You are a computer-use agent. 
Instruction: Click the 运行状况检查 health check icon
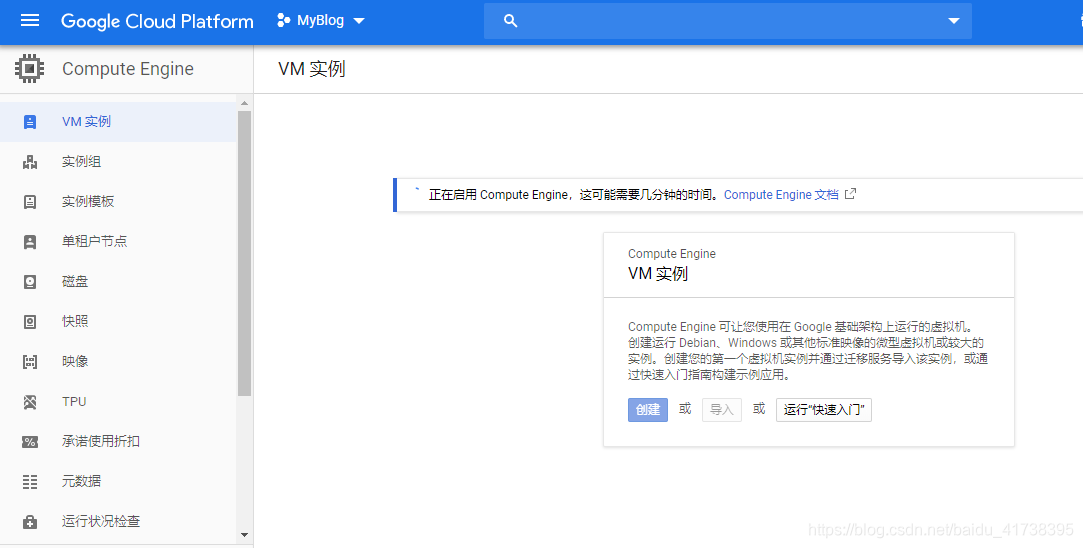pos(30,522)
